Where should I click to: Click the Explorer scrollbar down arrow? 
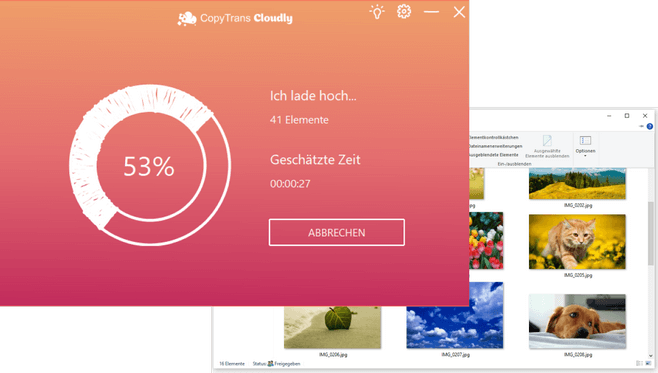650,356
